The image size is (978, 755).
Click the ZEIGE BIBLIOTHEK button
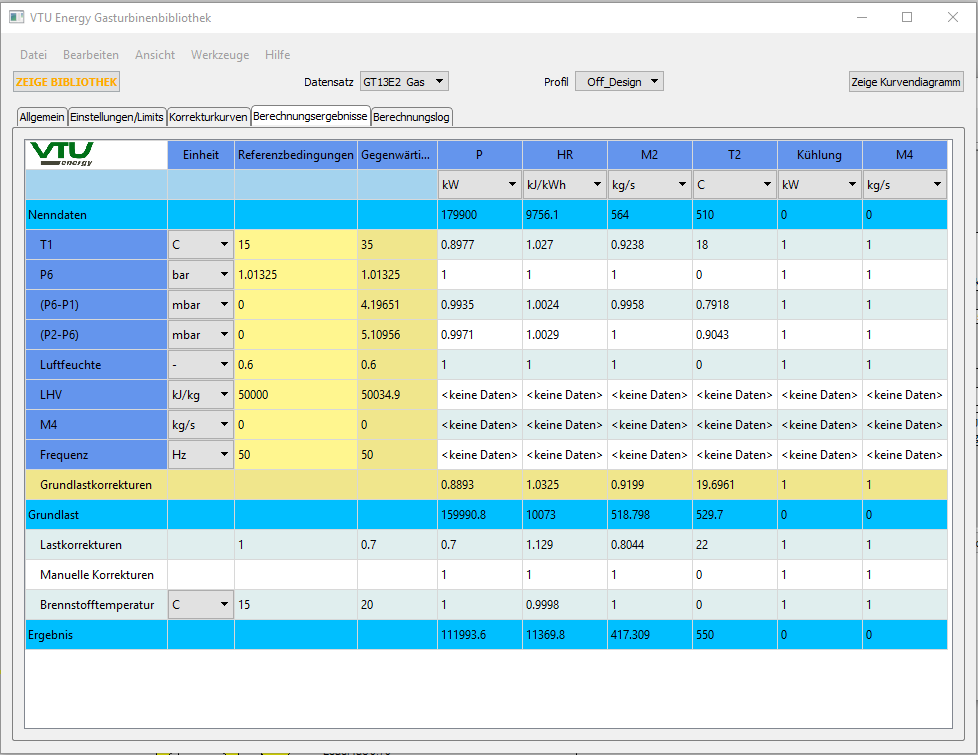point(66,82)
